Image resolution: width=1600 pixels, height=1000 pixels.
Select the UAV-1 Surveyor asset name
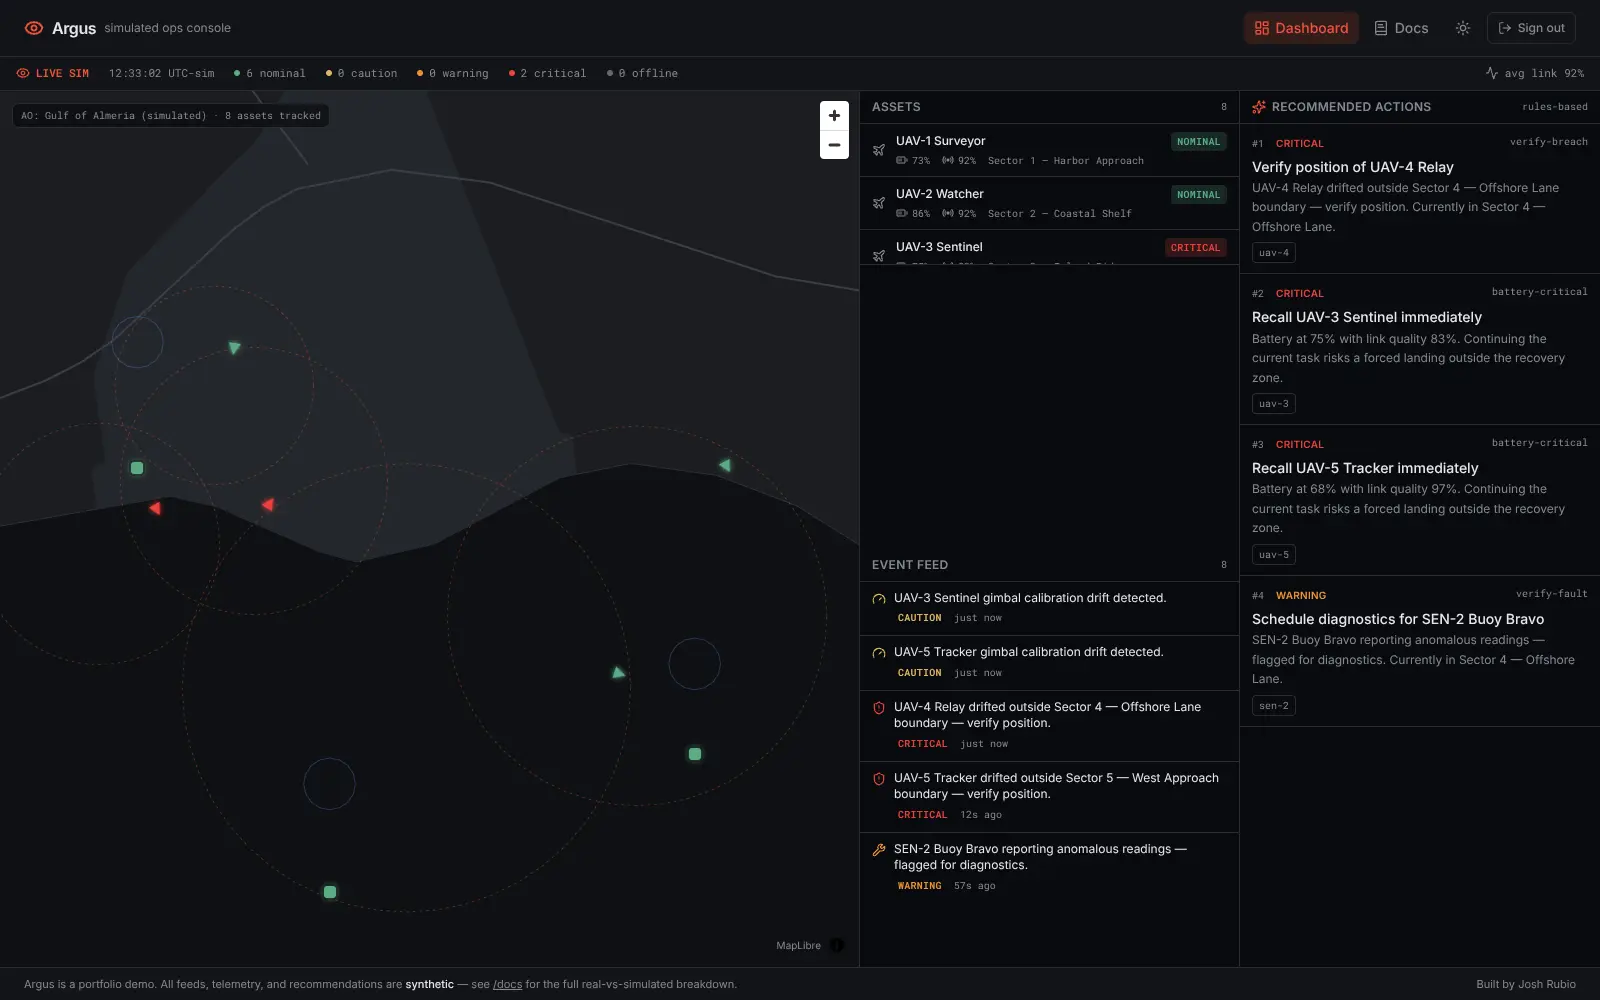tap(940, 141)
